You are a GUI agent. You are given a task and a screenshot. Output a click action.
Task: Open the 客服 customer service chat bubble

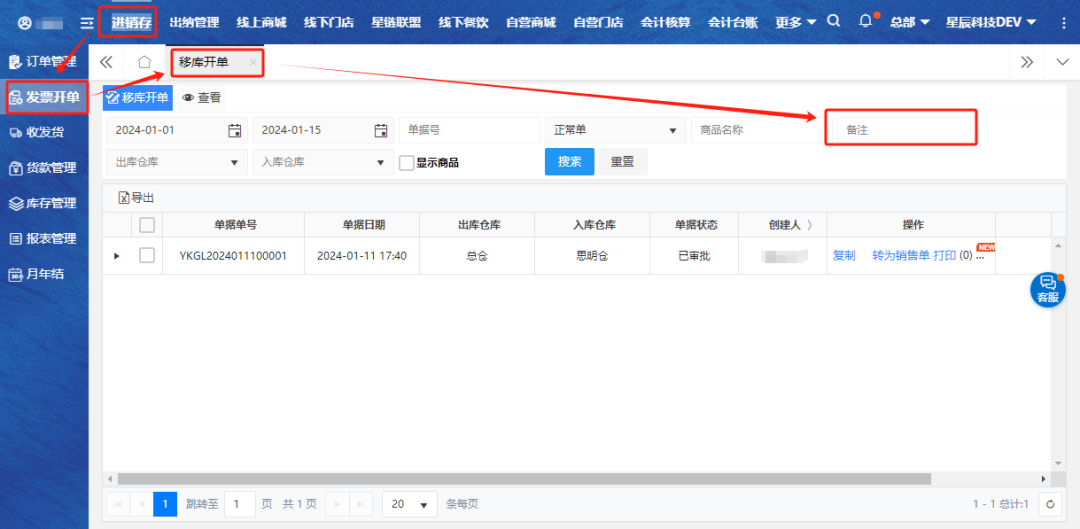(x=1047, y=289)
